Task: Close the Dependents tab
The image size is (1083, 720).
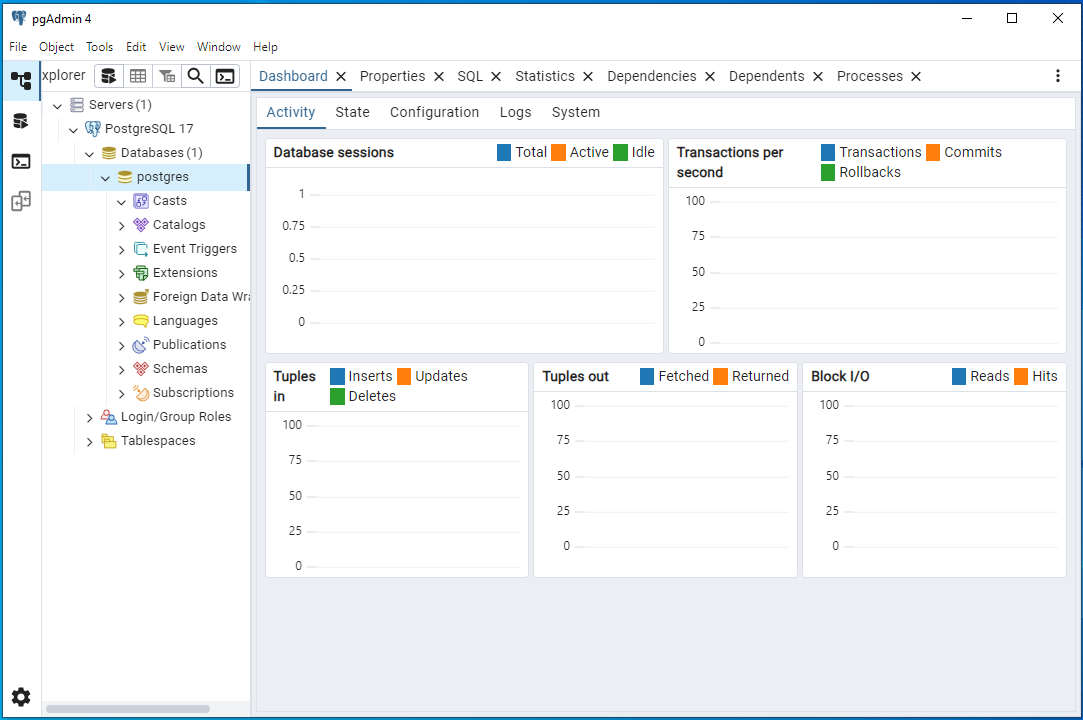Action: (x=817, y=76)
